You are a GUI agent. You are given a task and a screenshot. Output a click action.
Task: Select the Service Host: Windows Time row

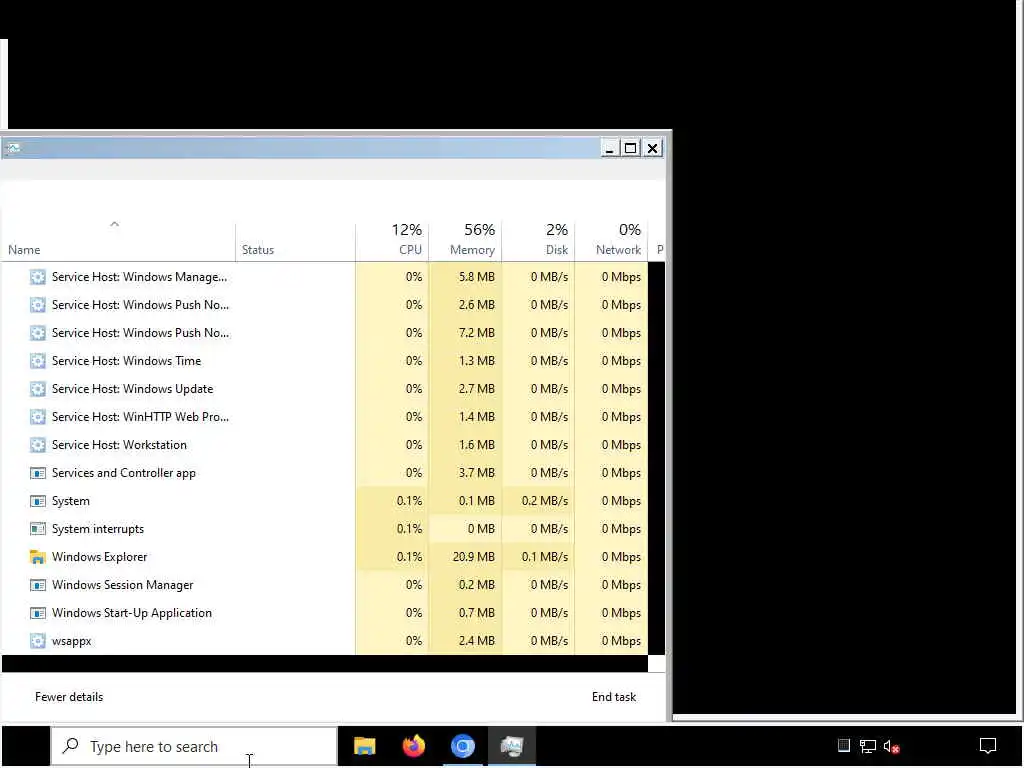325,361
